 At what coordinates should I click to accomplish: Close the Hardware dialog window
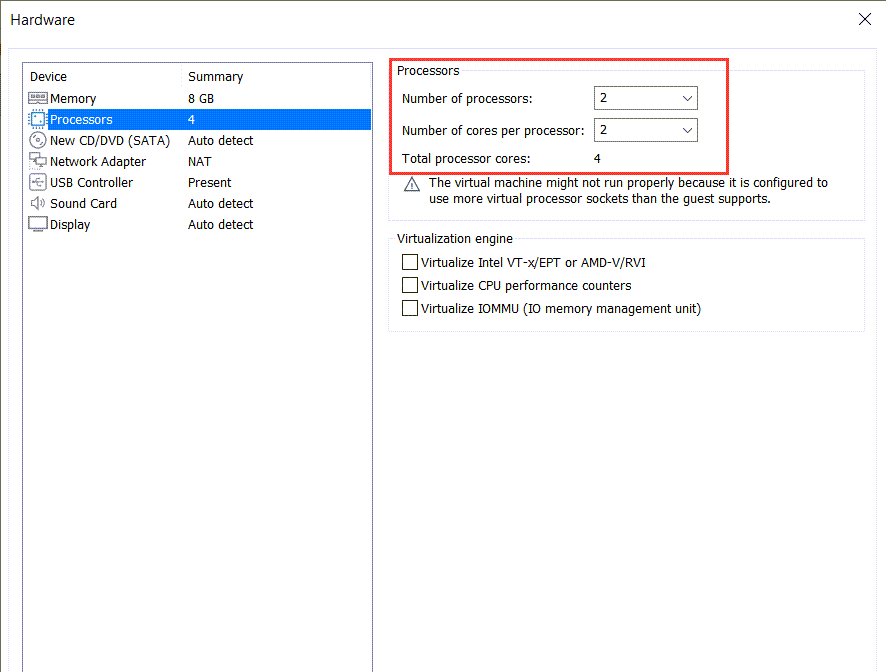tap(865, 19)
